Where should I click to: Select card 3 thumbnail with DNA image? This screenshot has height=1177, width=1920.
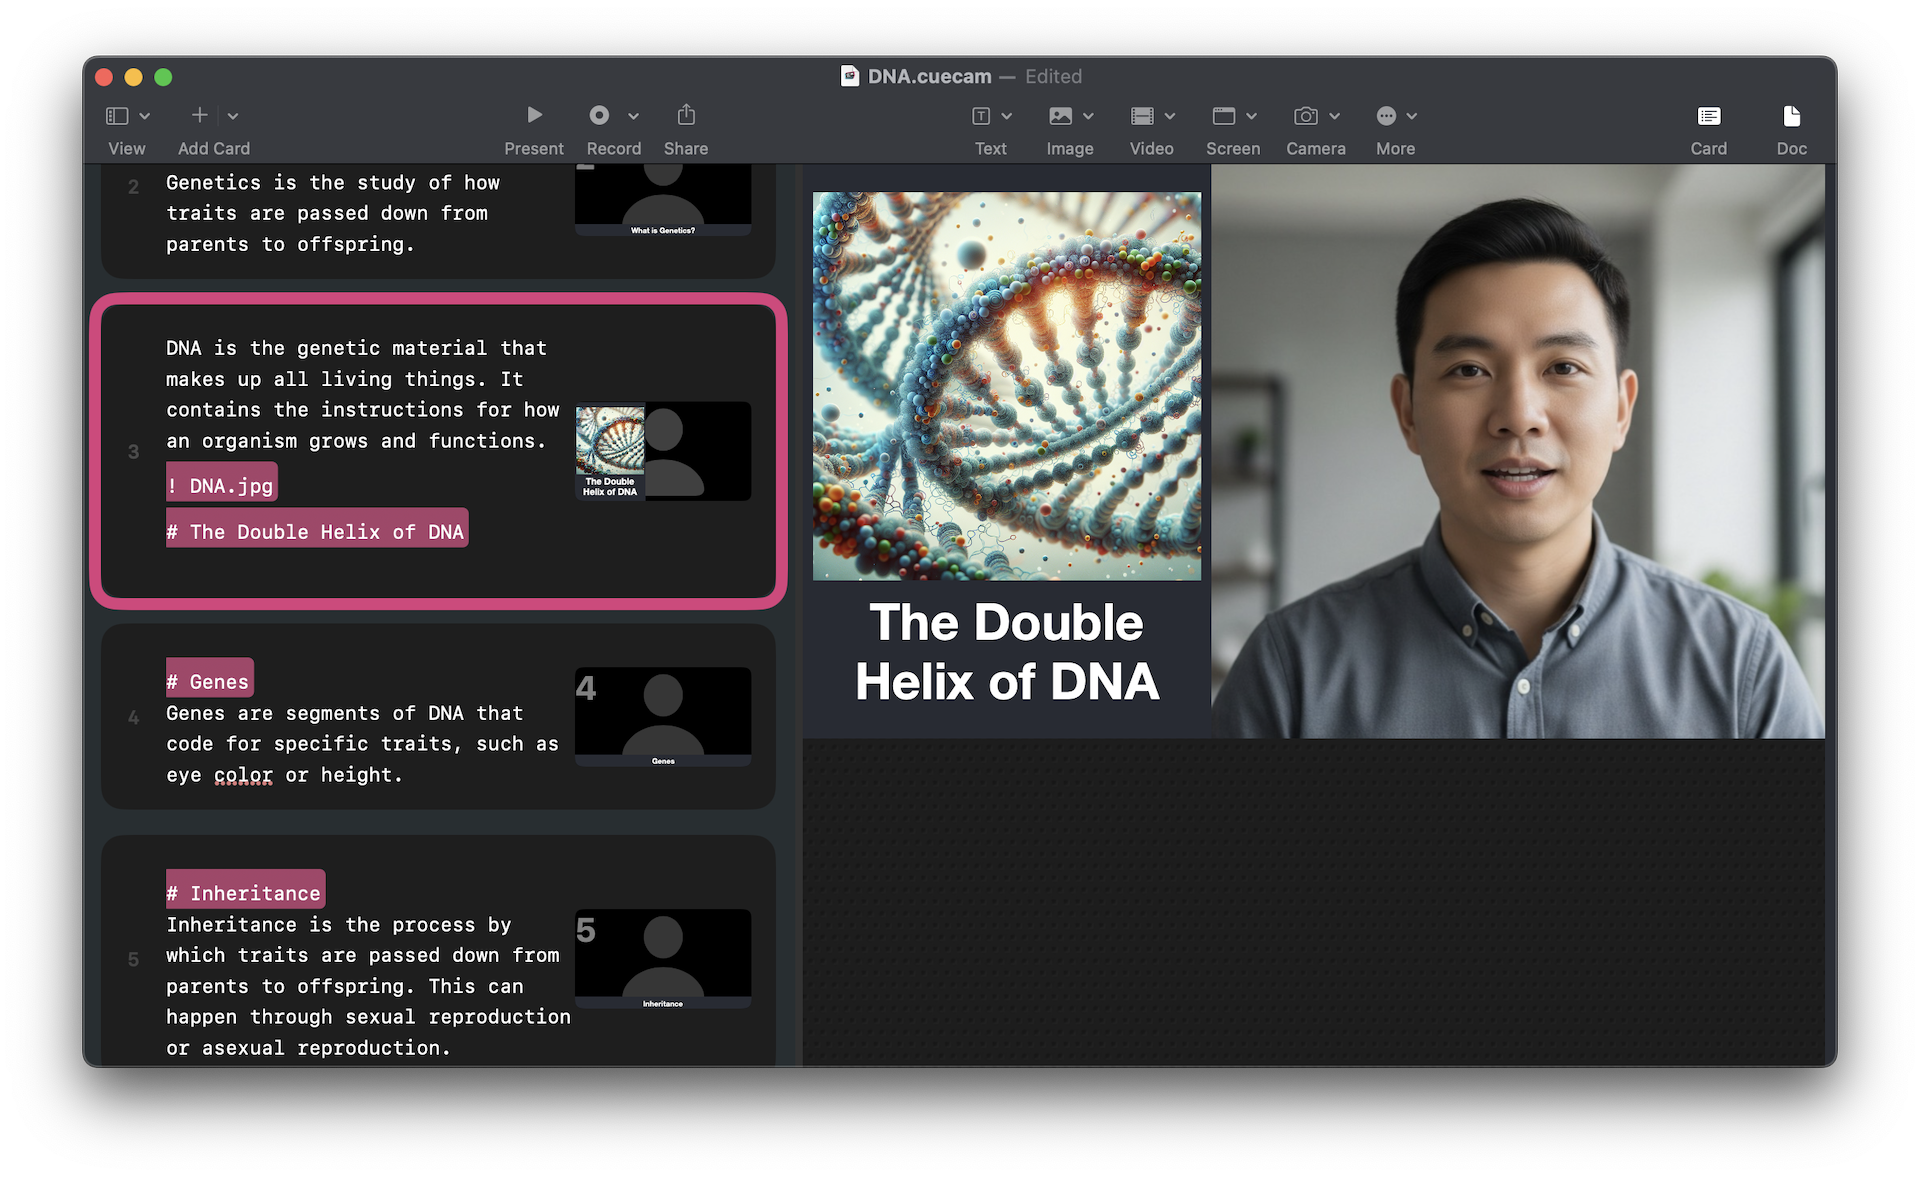[663, 451]
